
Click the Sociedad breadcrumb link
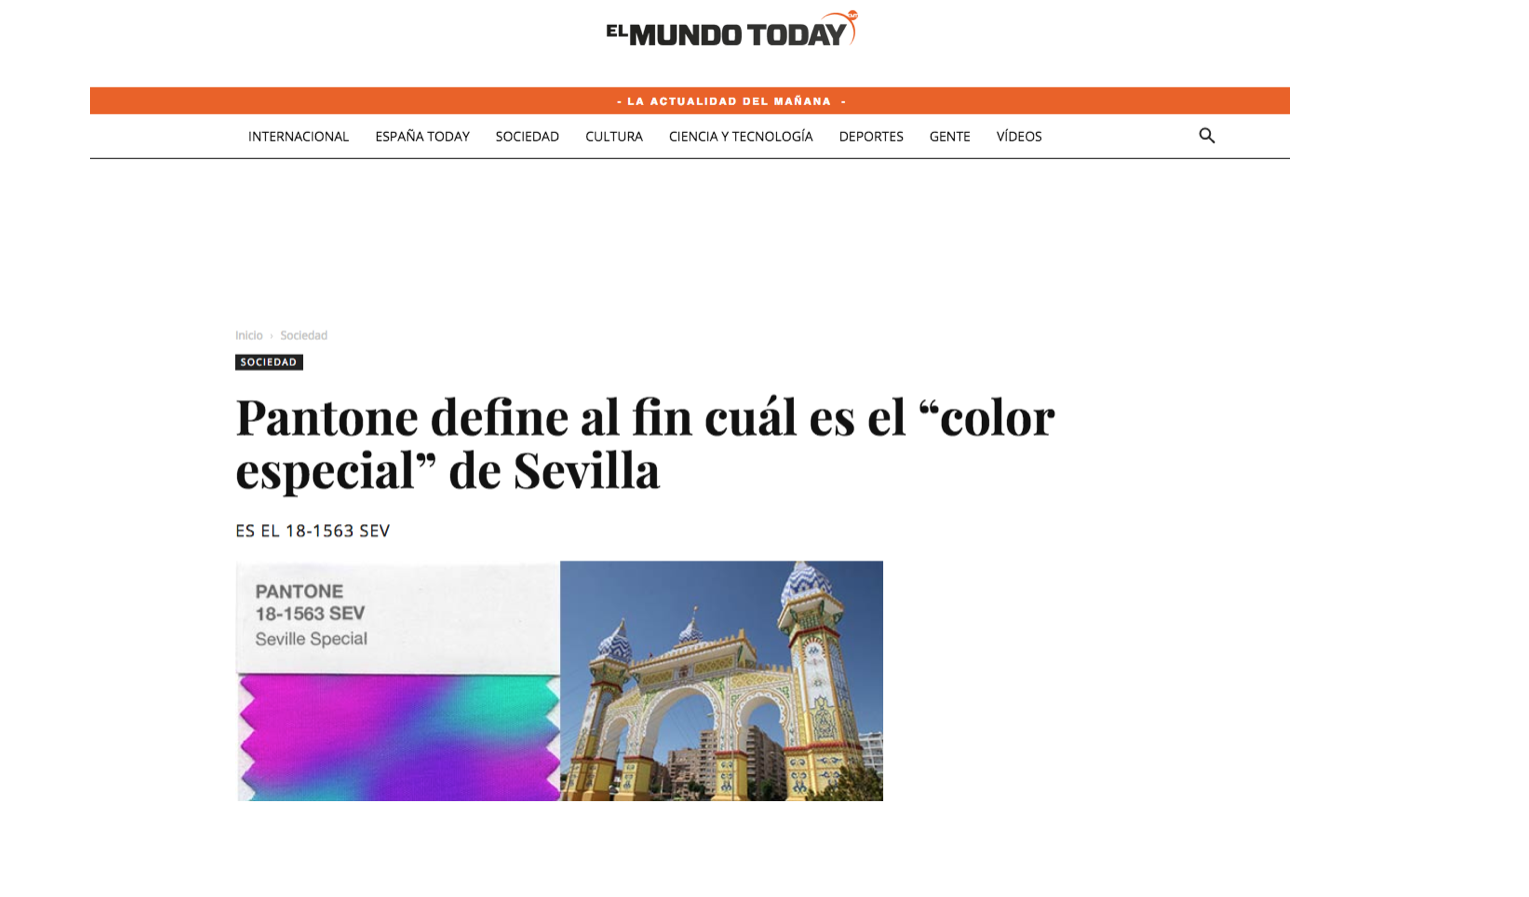coord(303,336)
